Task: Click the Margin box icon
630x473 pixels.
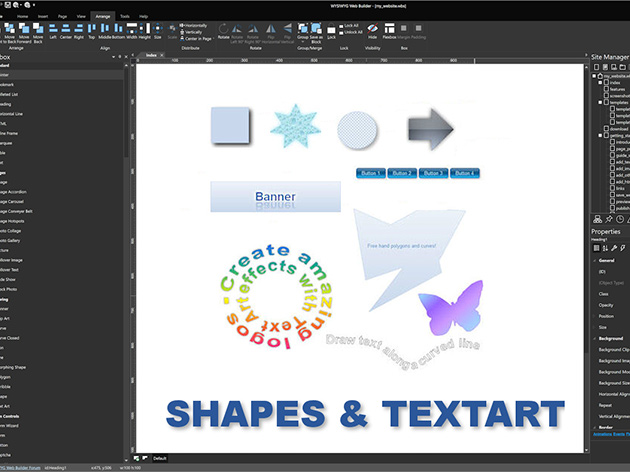Action: coord(403,28)
